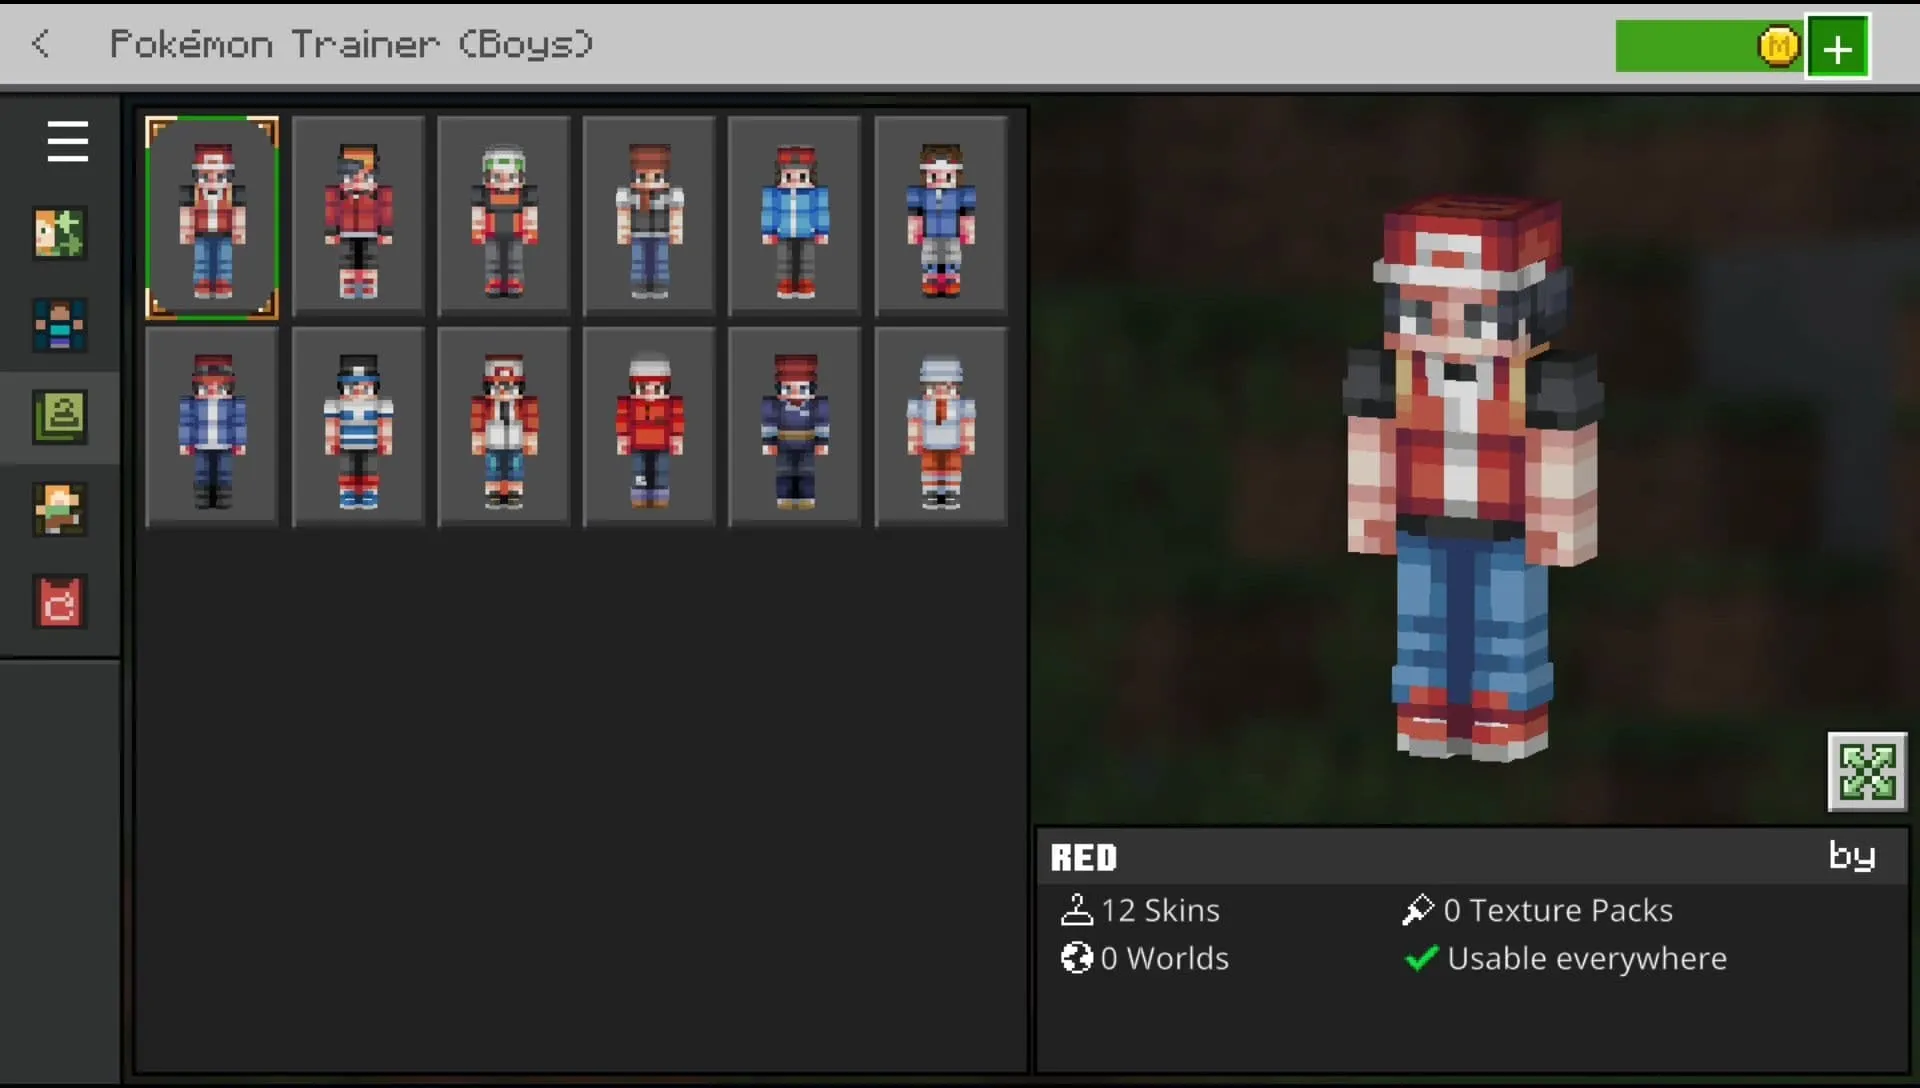This screenshot has height=1088, width=1920.
Task: Open the sidebar icon of character with green arrows
Action: coord(59,233)
